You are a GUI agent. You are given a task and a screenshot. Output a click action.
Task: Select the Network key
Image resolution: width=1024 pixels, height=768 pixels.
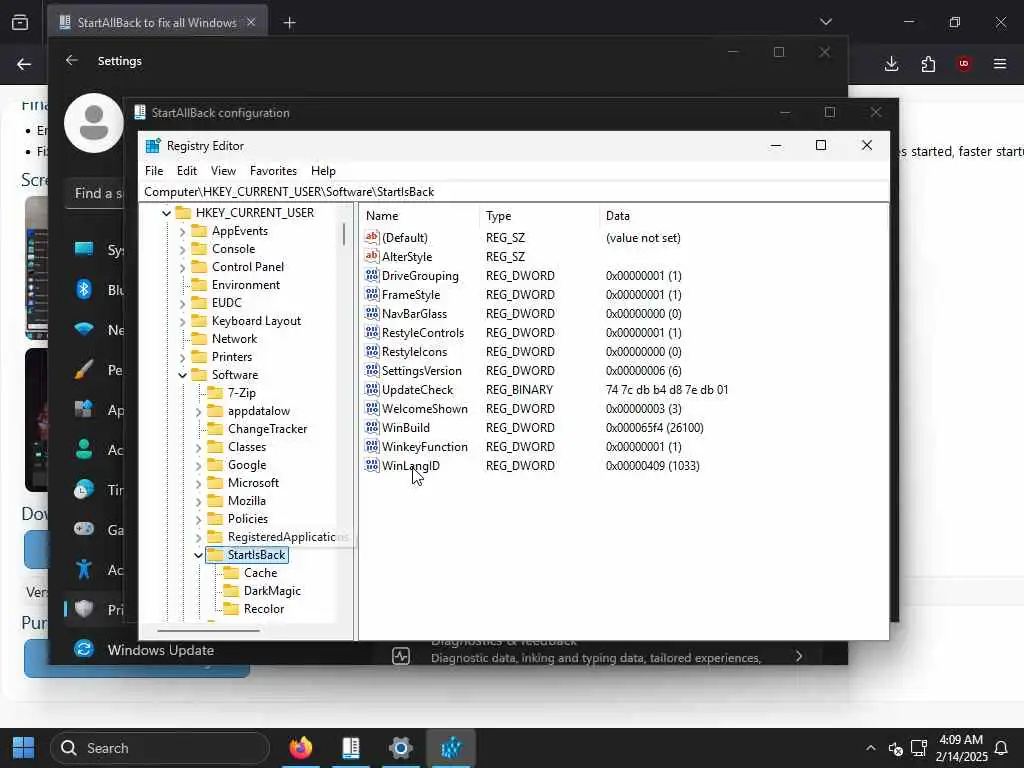pos(234,339)
